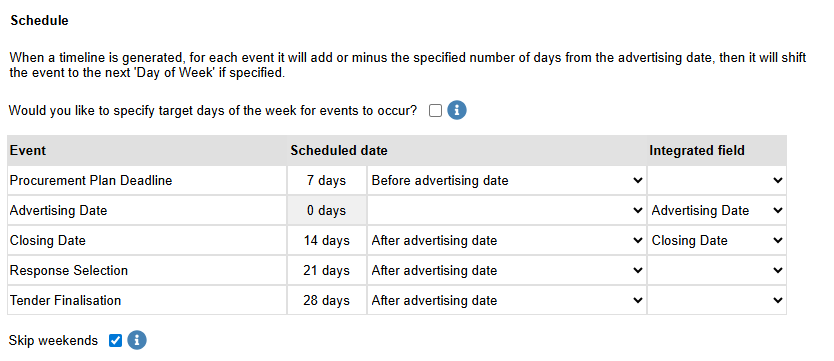
Task: Open integrated field dropdown for Response Selection
Action: tap(716, 271)
